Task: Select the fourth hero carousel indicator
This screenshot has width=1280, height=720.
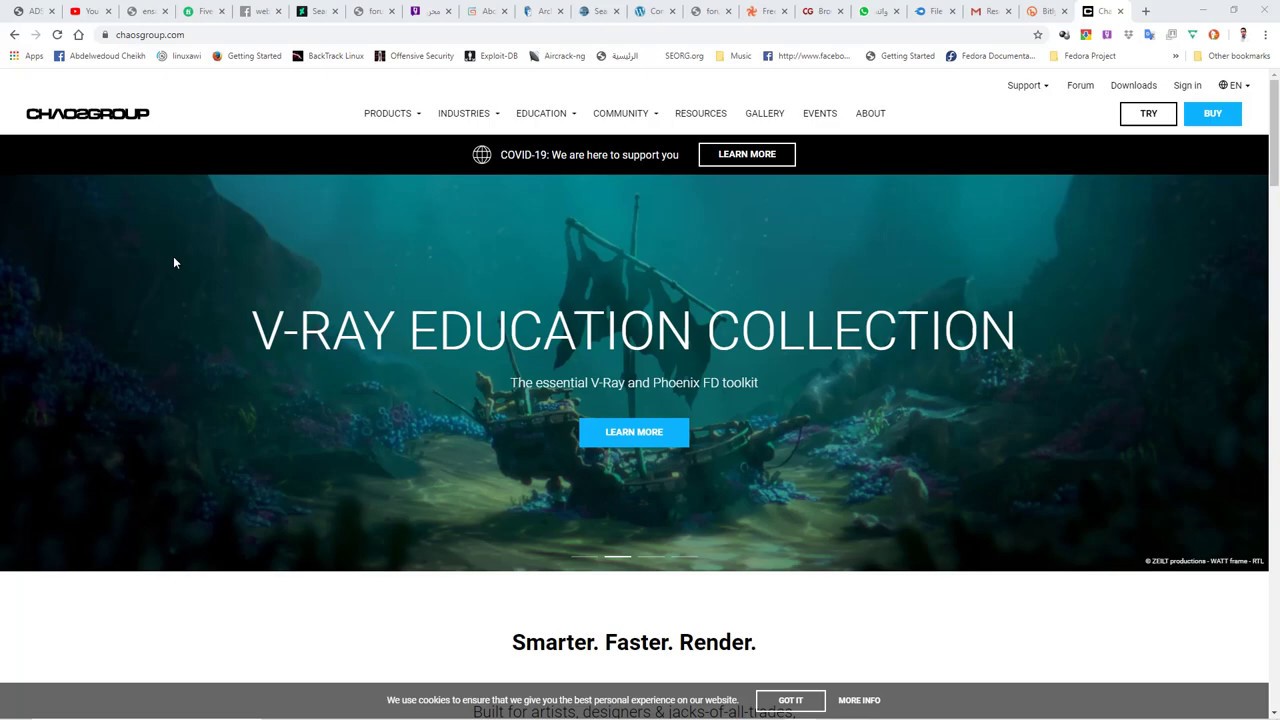Action: pos(685,556)
